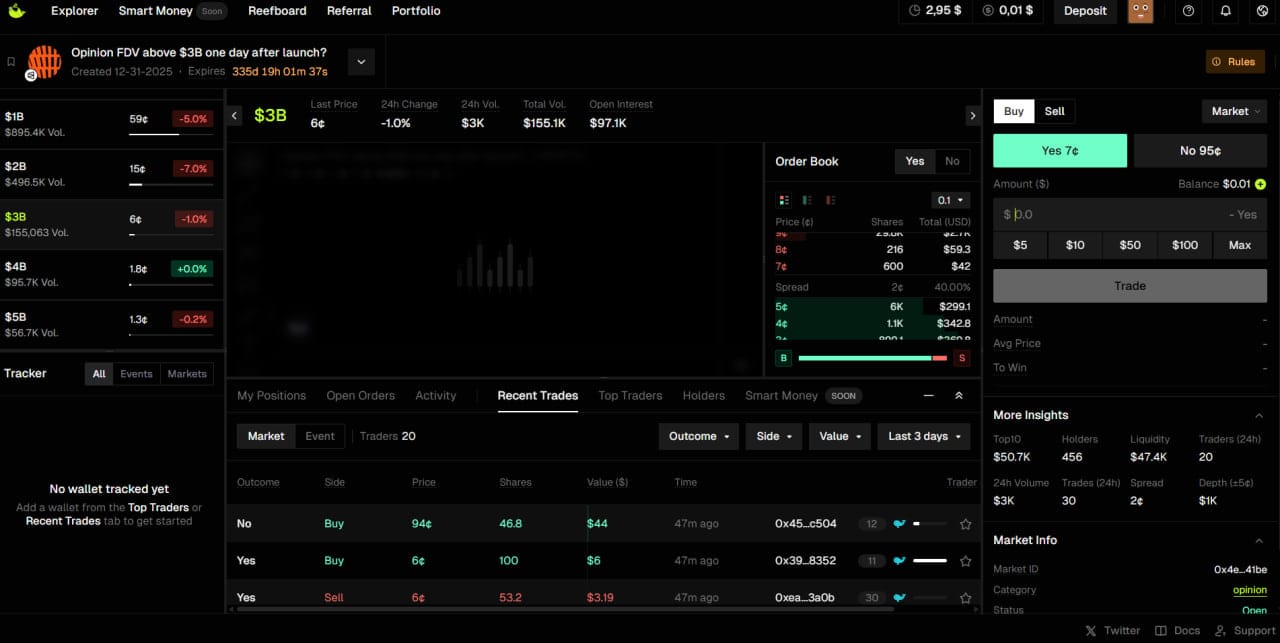Star the first trade in Recent Trades

click(965, 523)
